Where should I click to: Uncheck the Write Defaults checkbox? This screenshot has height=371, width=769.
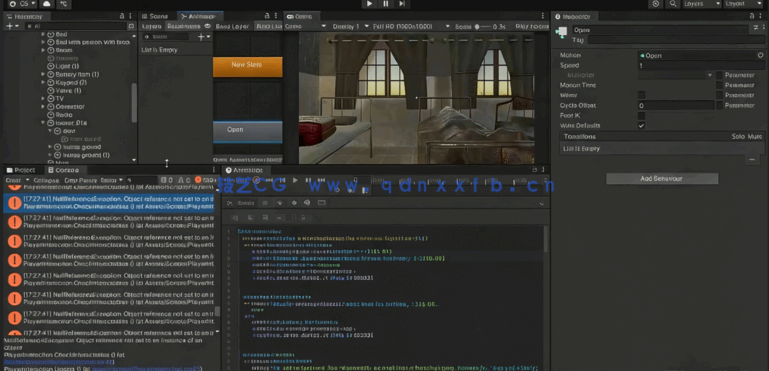pyautogui.click(x=641, y=126)
